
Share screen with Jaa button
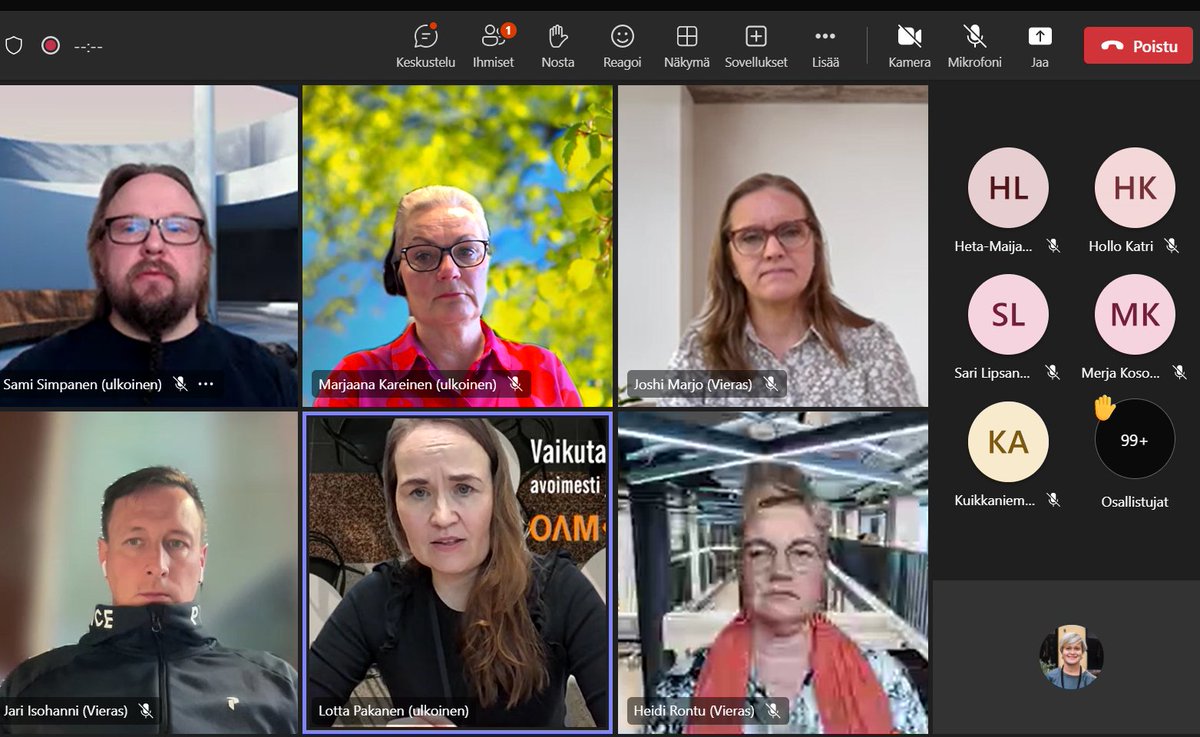point(1040,46)
